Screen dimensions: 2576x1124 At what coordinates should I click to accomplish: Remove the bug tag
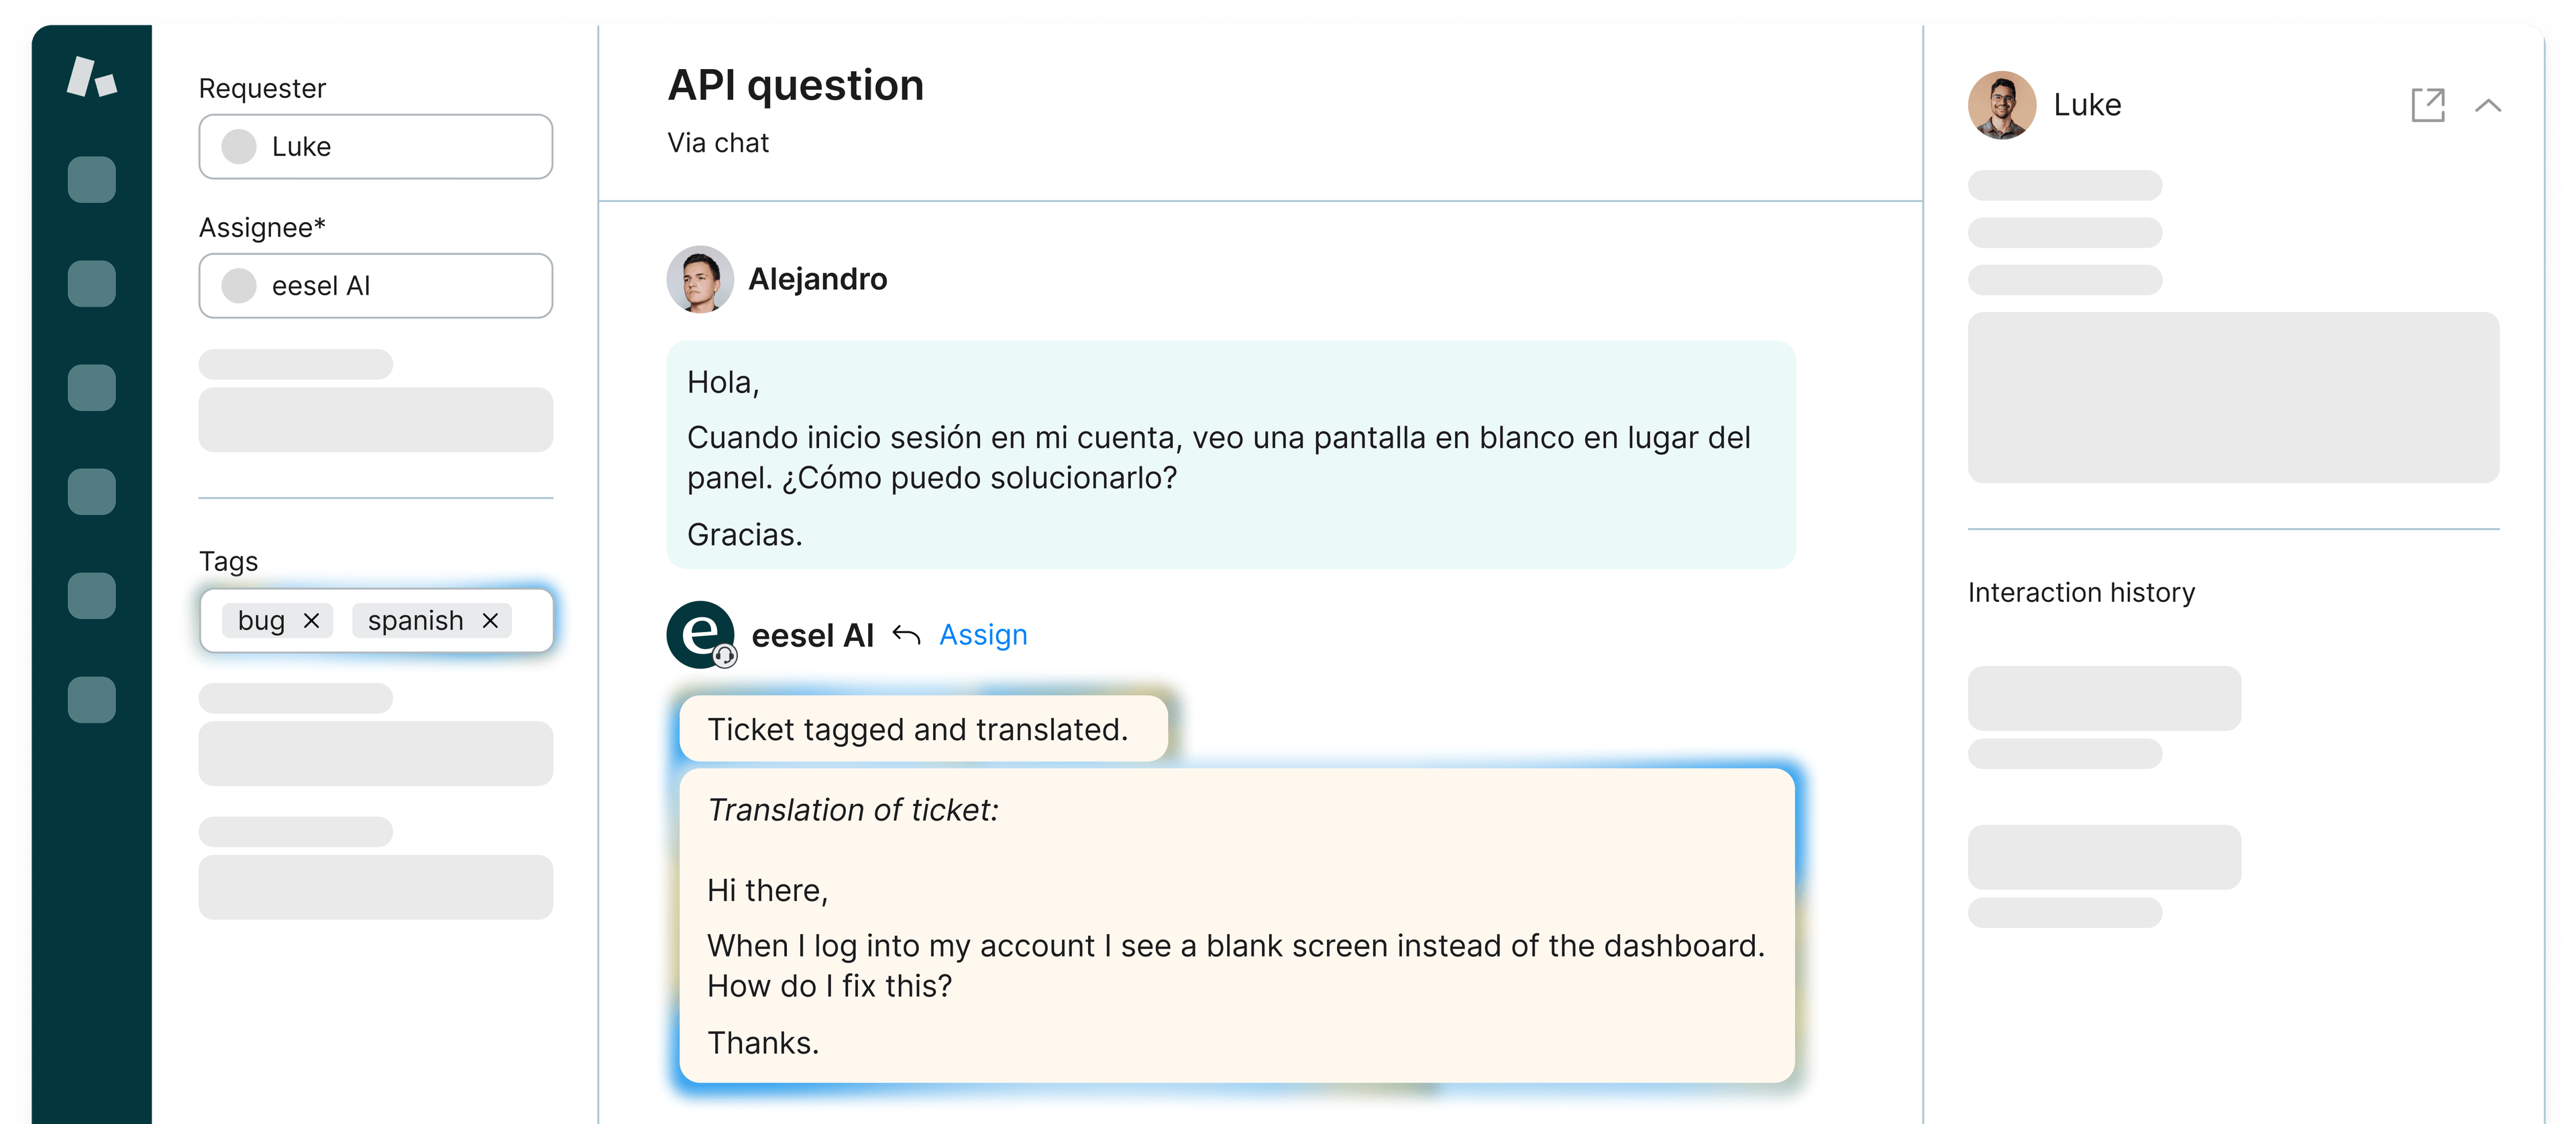pyautogui.click(x=311, y=621)
